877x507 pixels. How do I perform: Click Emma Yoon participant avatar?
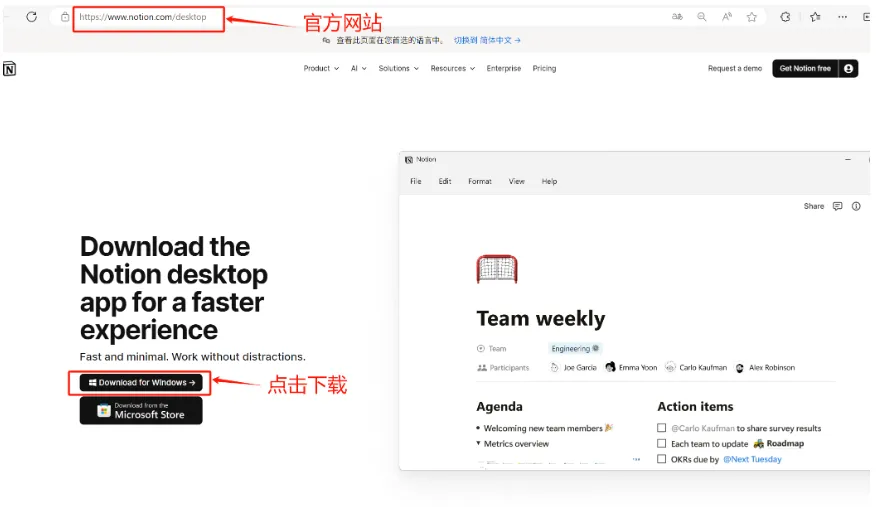610,367
